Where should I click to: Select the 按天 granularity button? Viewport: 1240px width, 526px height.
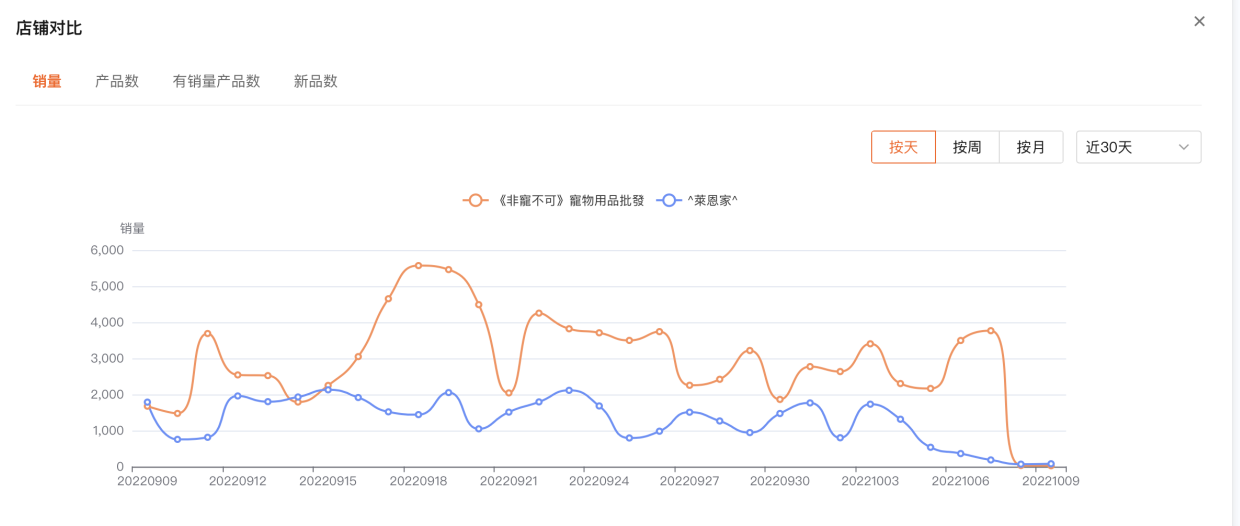pyautogui.click(x=903, y=147)
